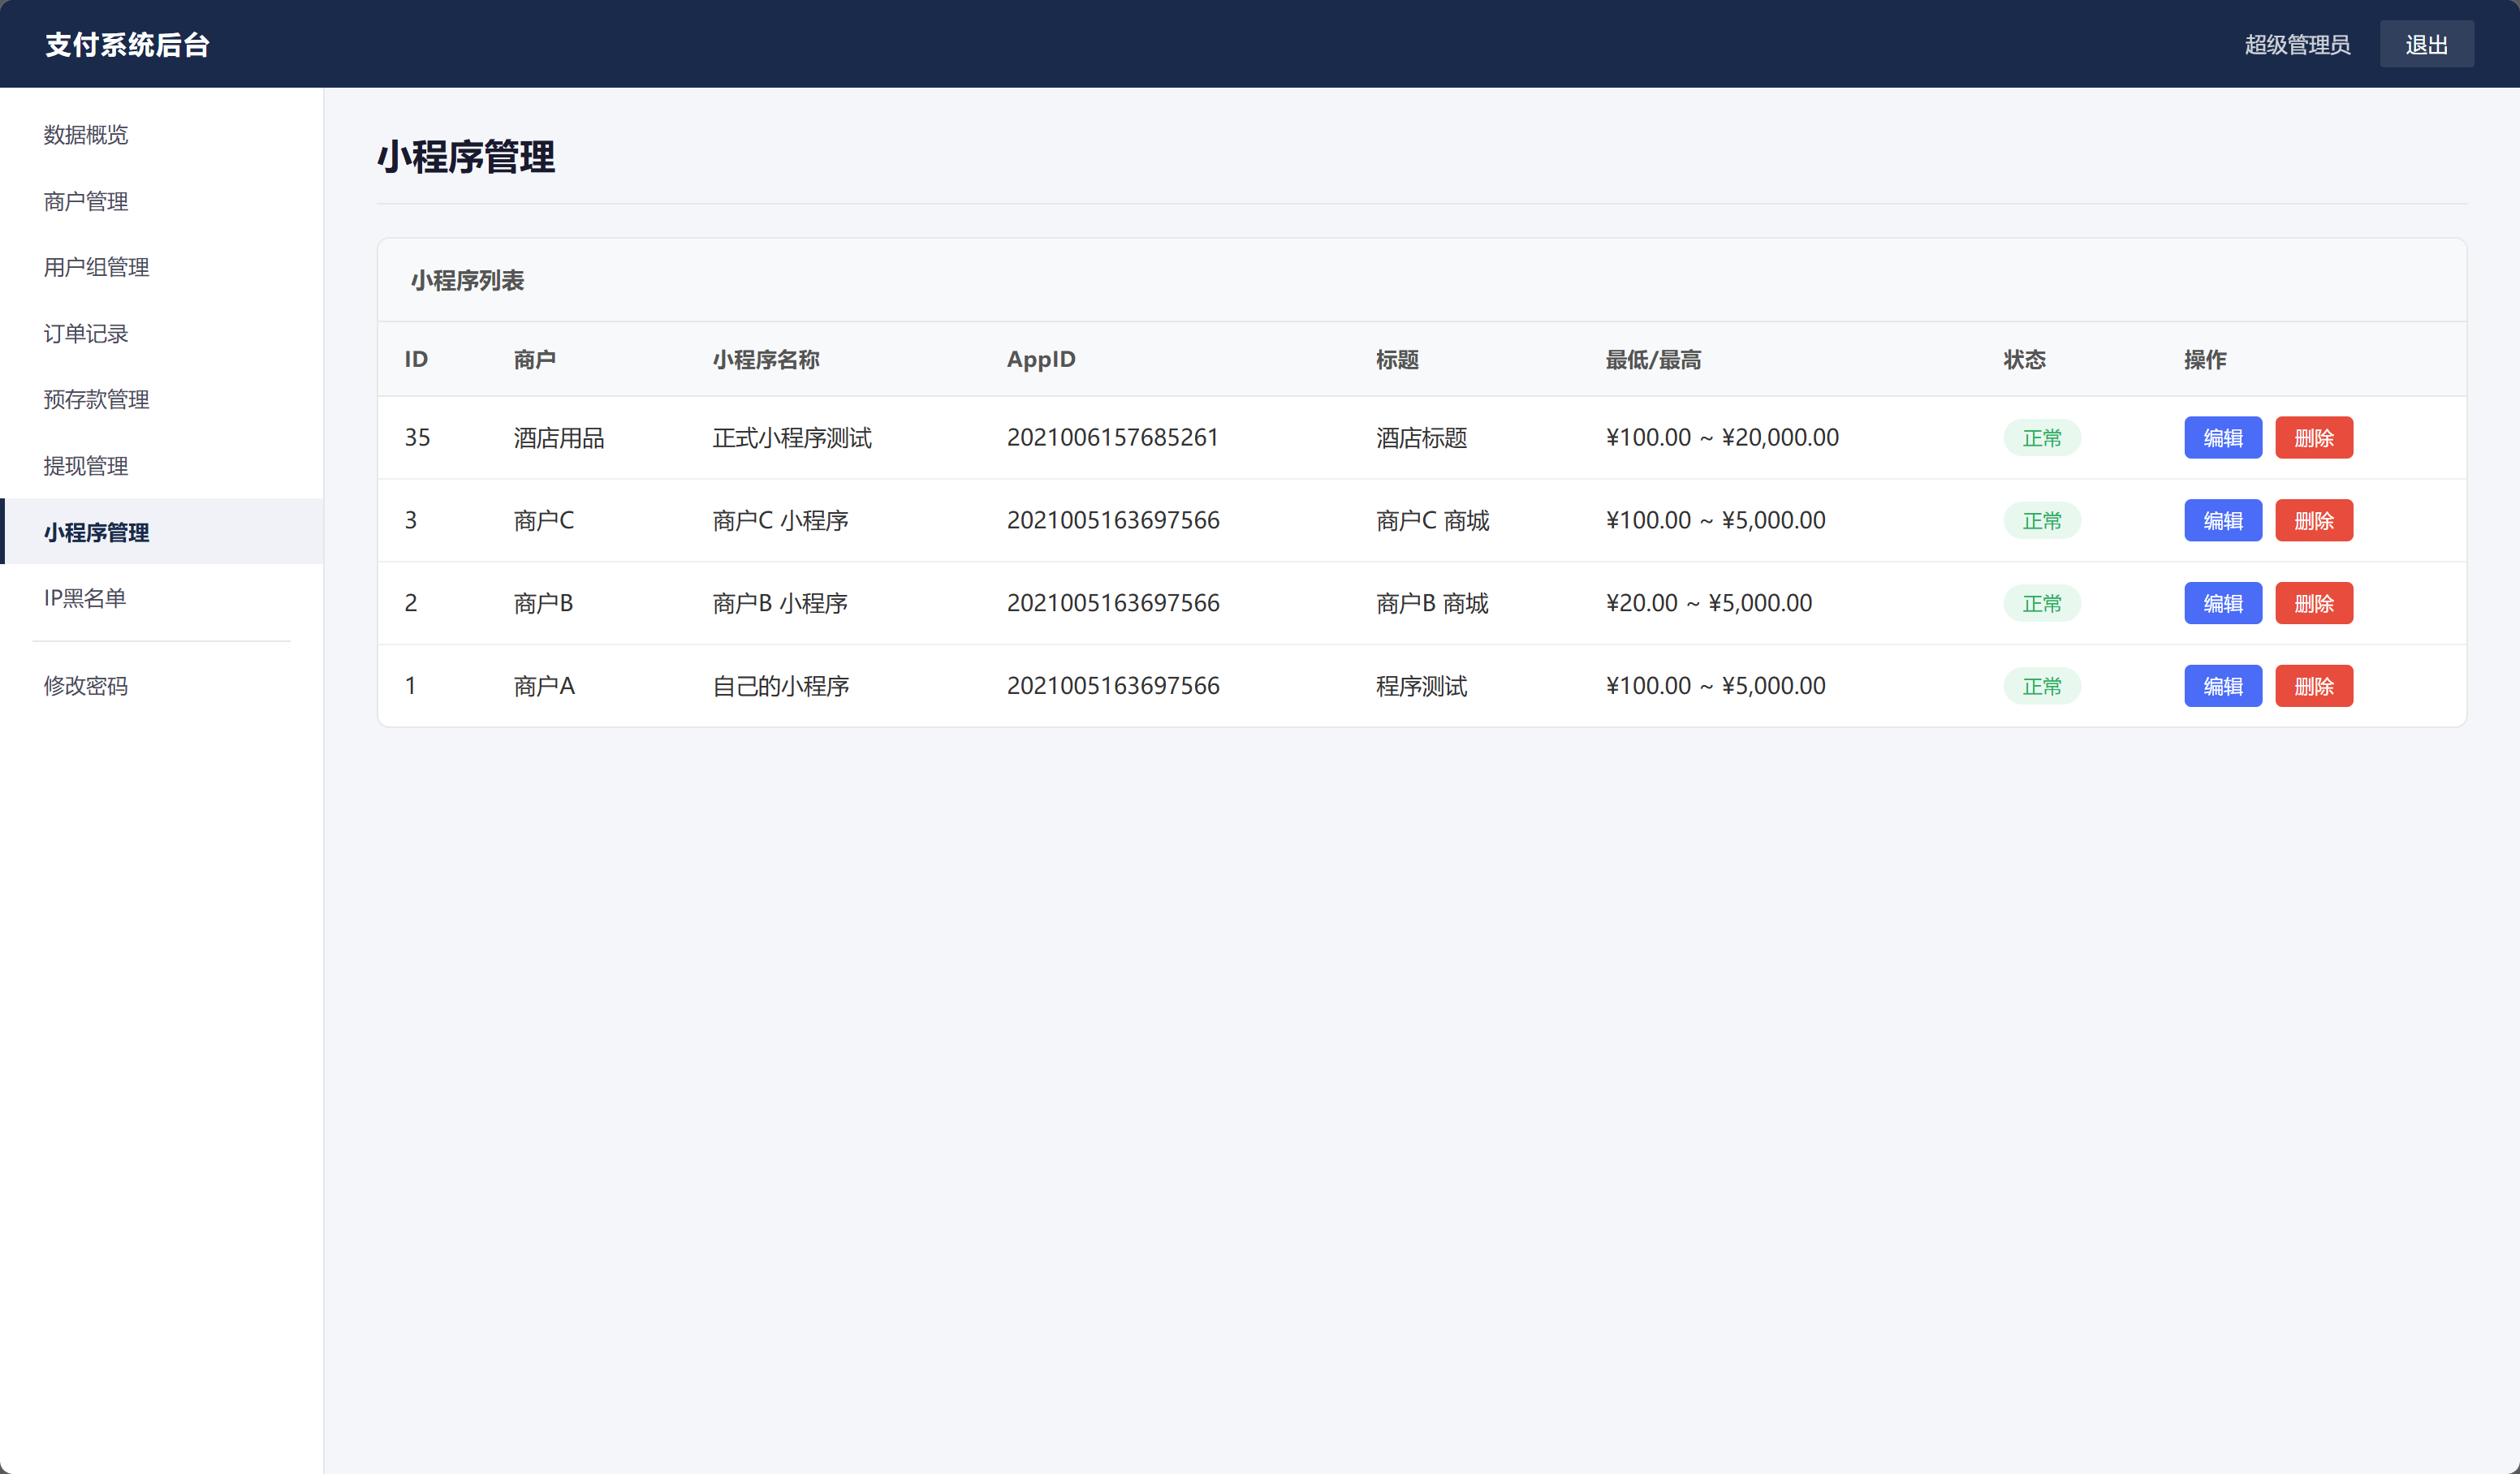The height and width of the screenshot is (1474, 2520).
Task: Click the 退出 logout button
Action: tap(2426, 44)
